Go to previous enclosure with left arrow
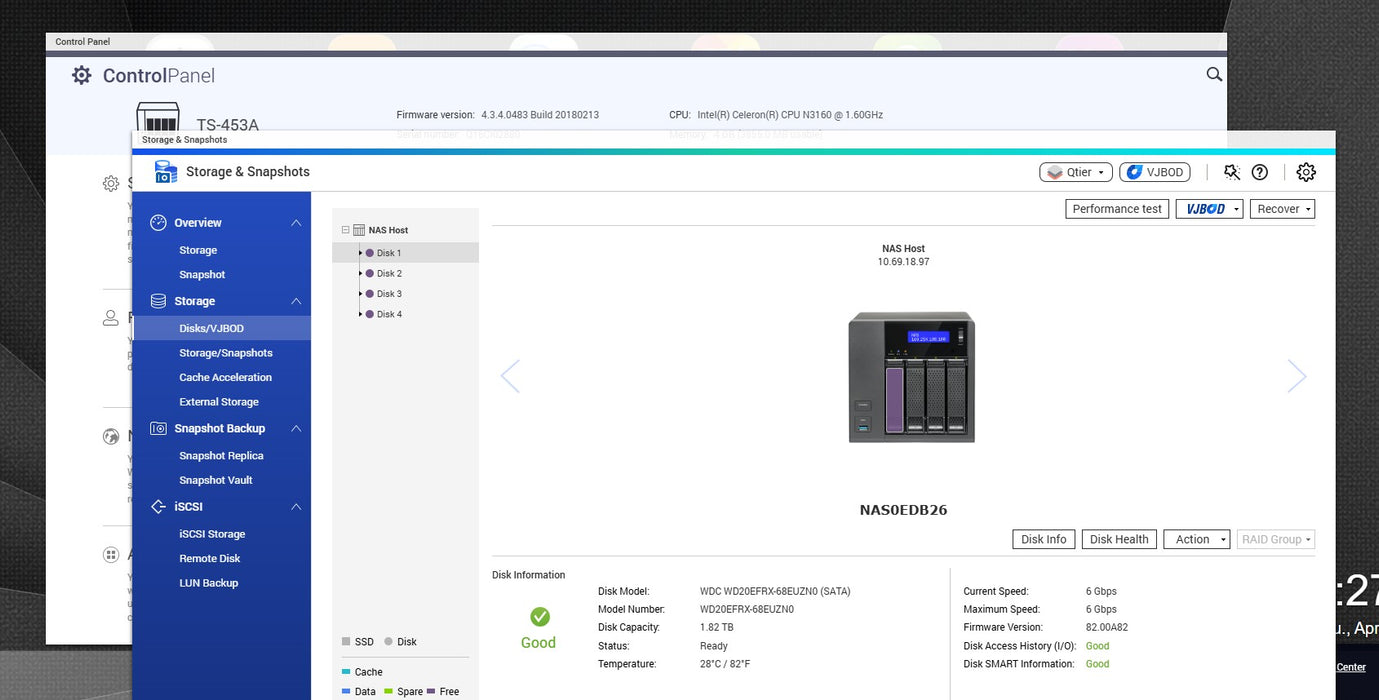The image size is (1379, 700). pos(510,376)
